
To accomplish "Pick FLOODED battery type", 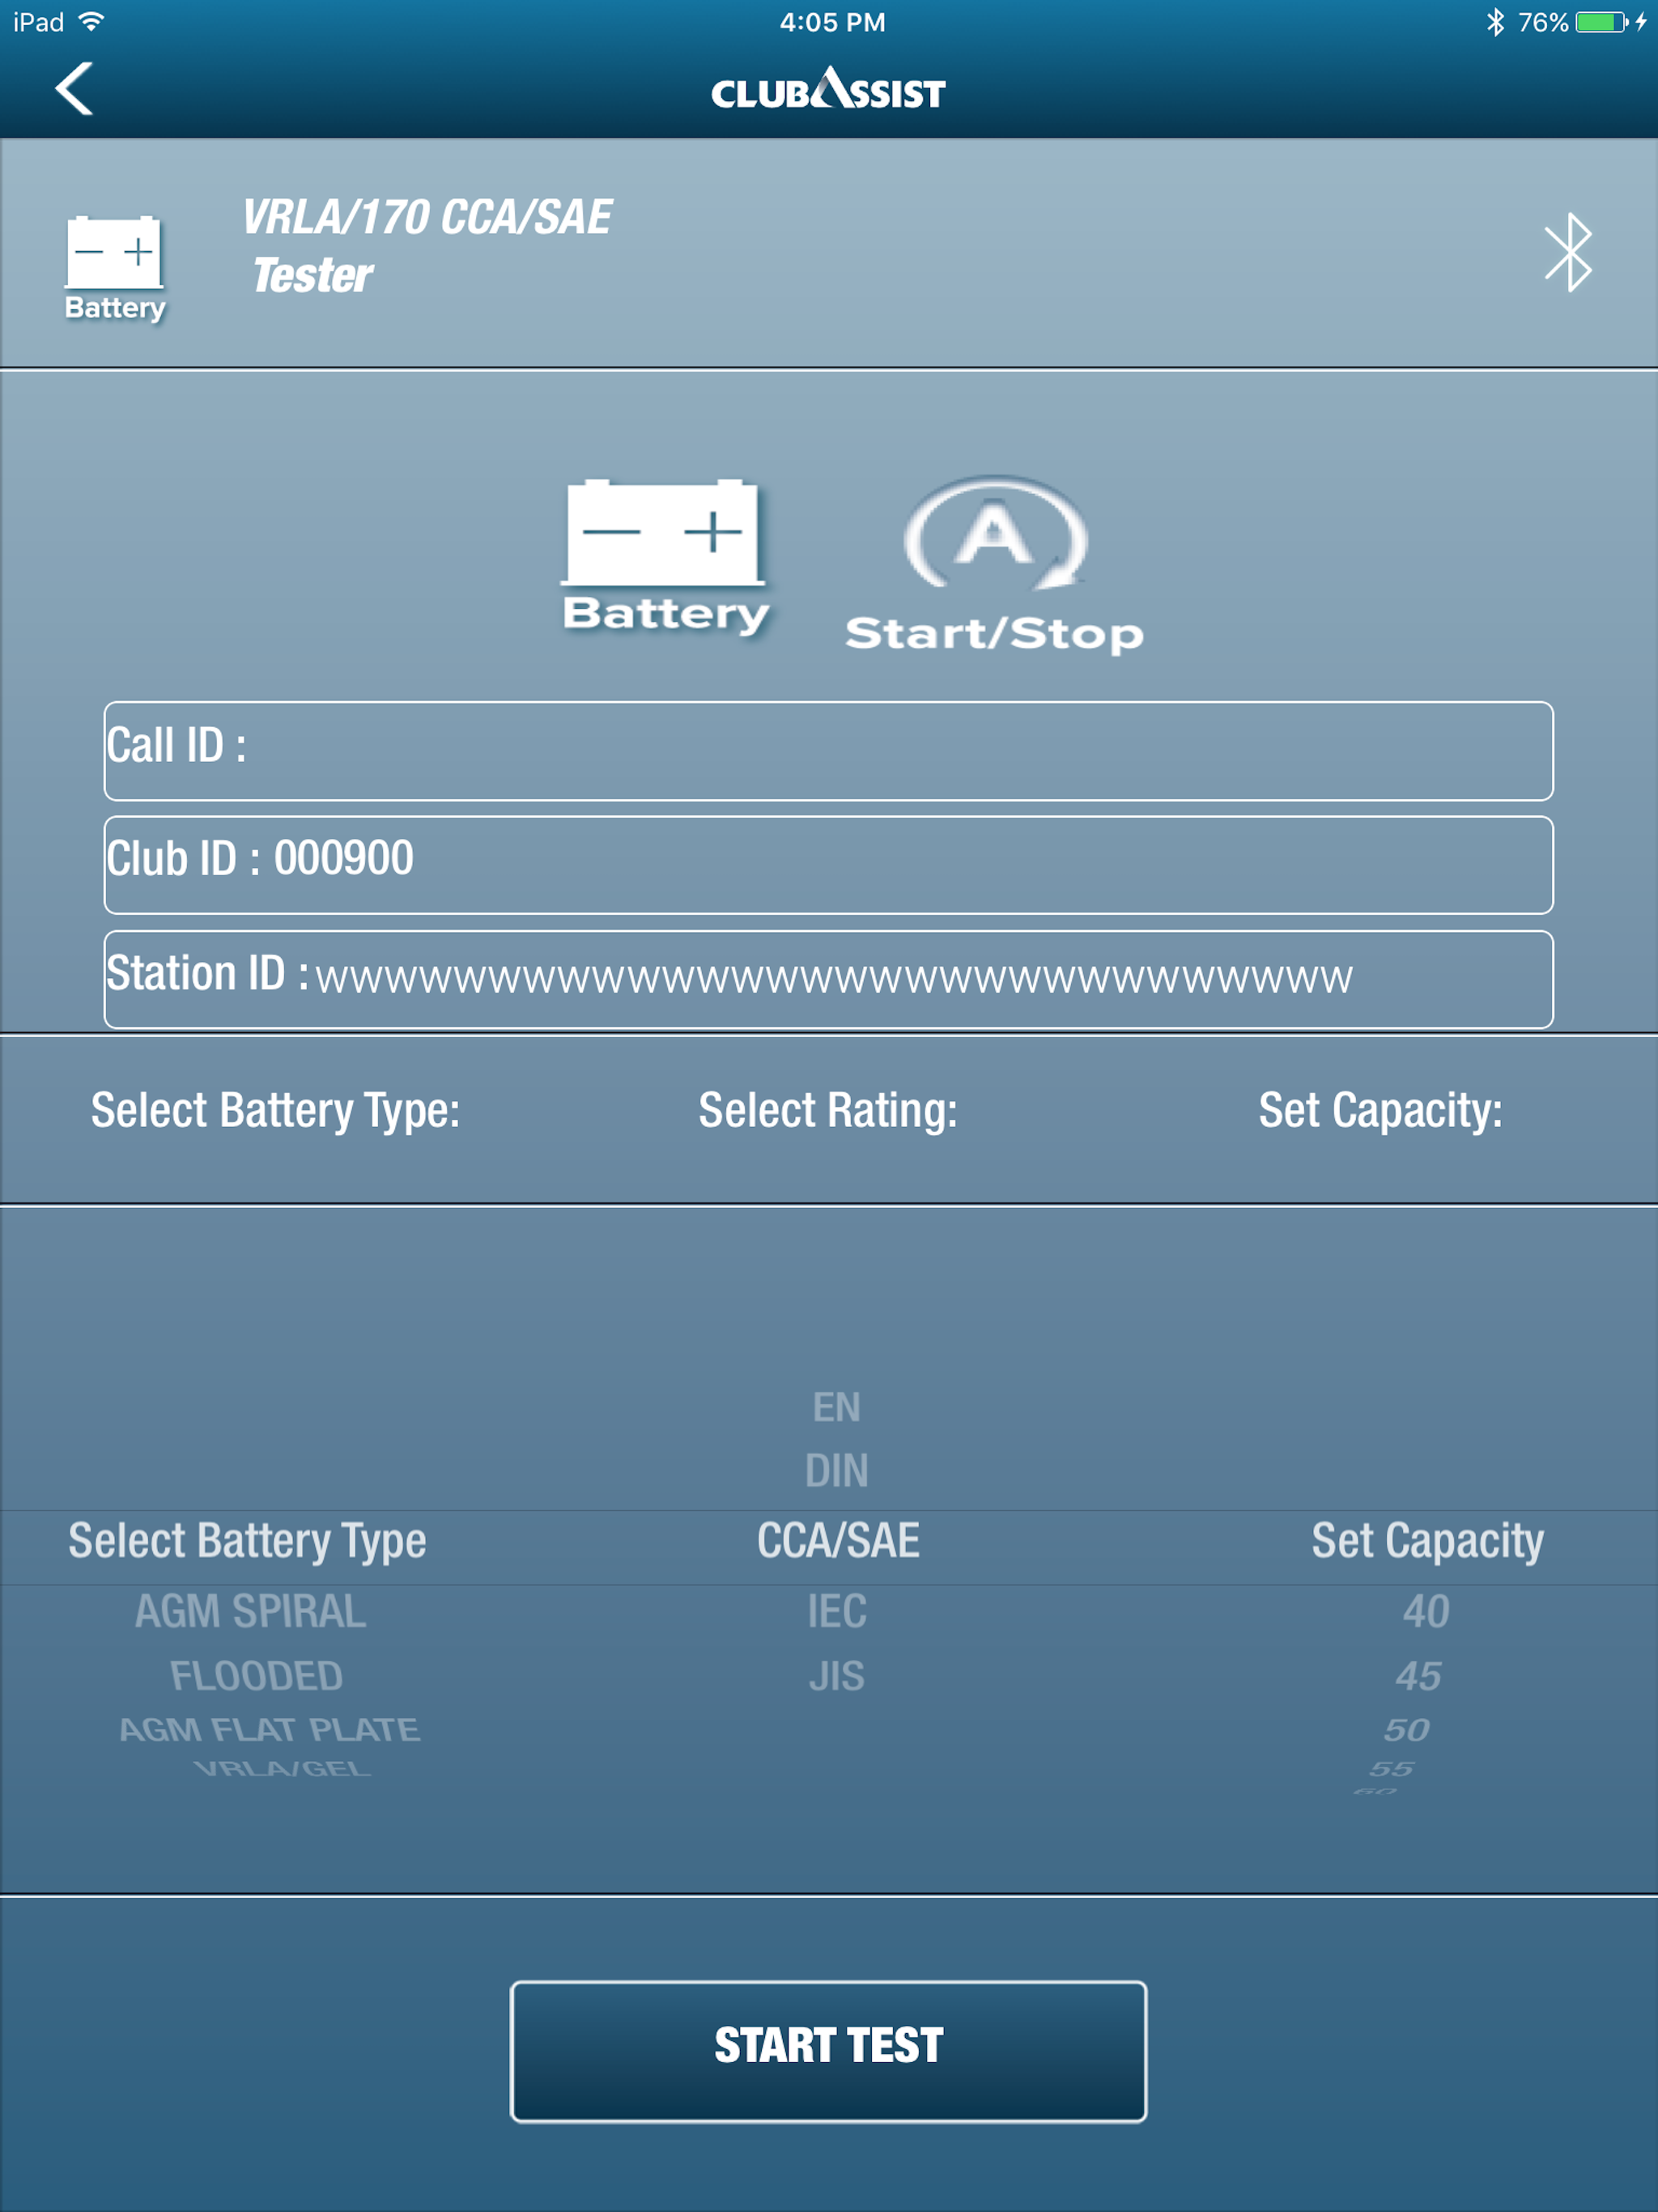I will coord(256,1676).
